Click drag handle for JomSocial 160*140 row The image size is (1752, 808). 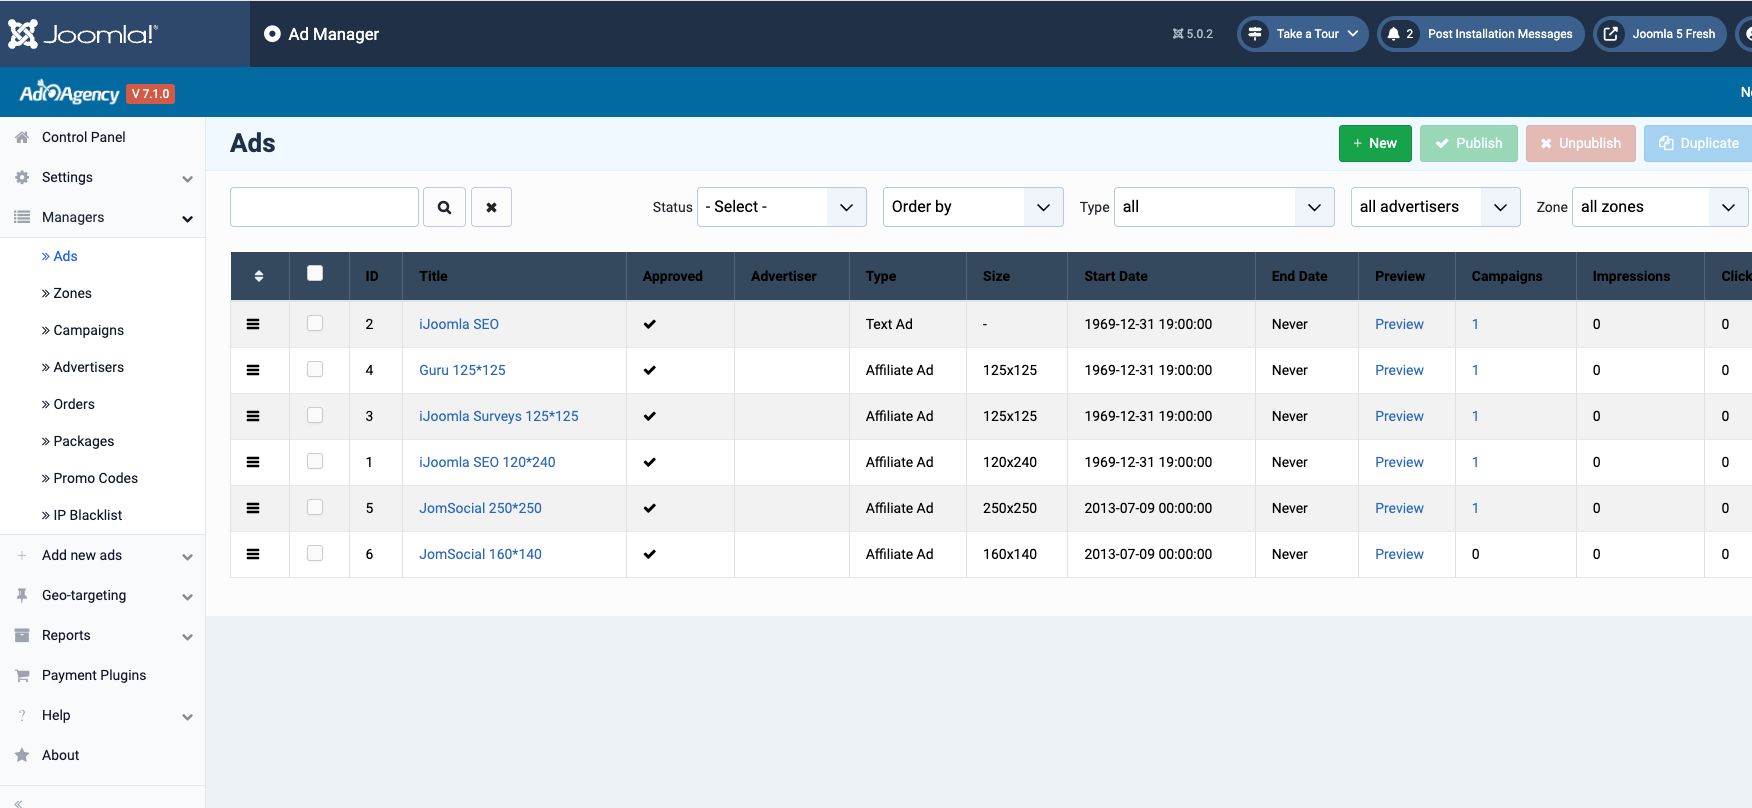coord(253,554)
